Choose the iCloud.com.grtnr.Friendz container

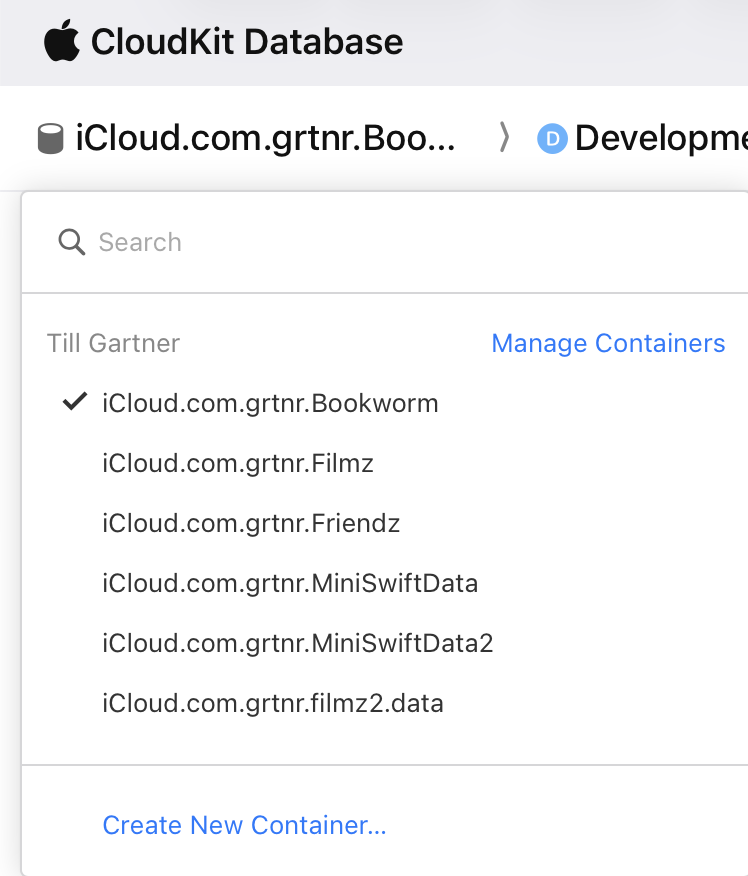coord(251,523)
